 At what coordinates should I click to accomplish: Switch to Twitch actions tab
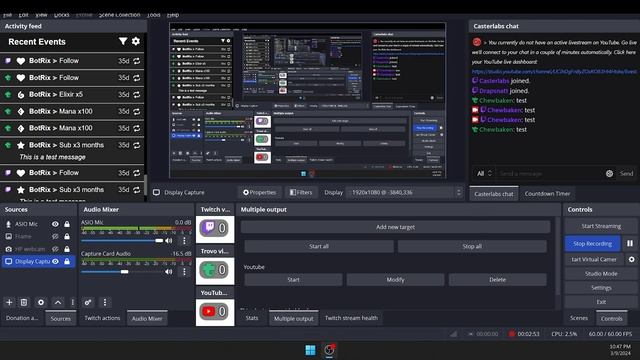click(102, 318)
